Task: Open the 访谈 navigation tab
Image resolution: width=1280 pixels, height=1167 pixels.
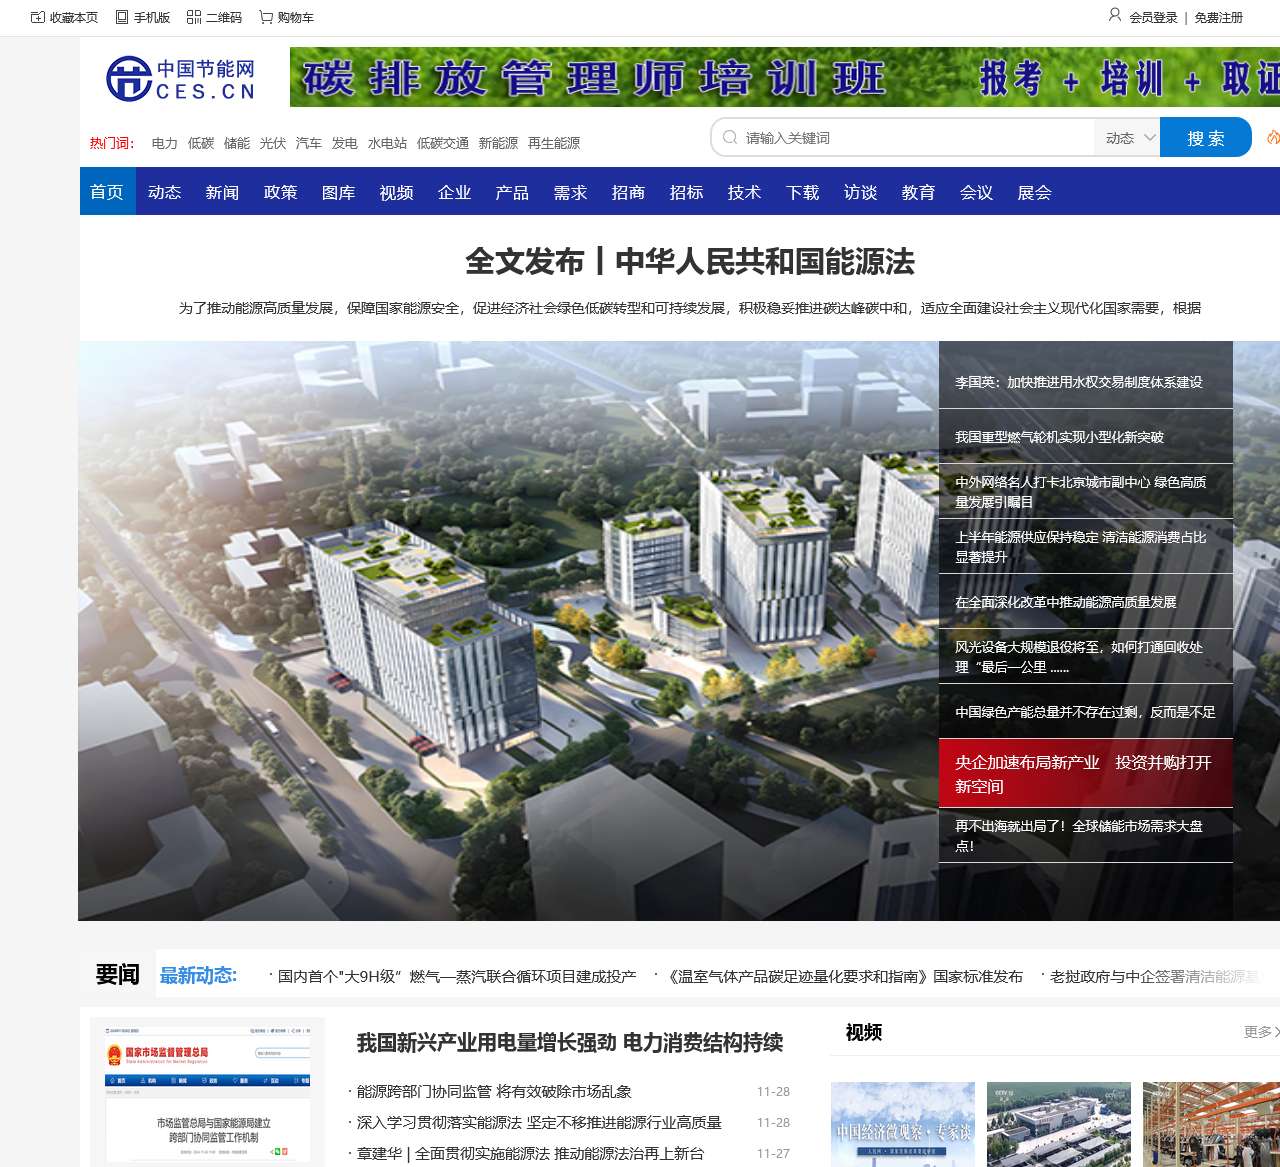Action: (861, 192)
